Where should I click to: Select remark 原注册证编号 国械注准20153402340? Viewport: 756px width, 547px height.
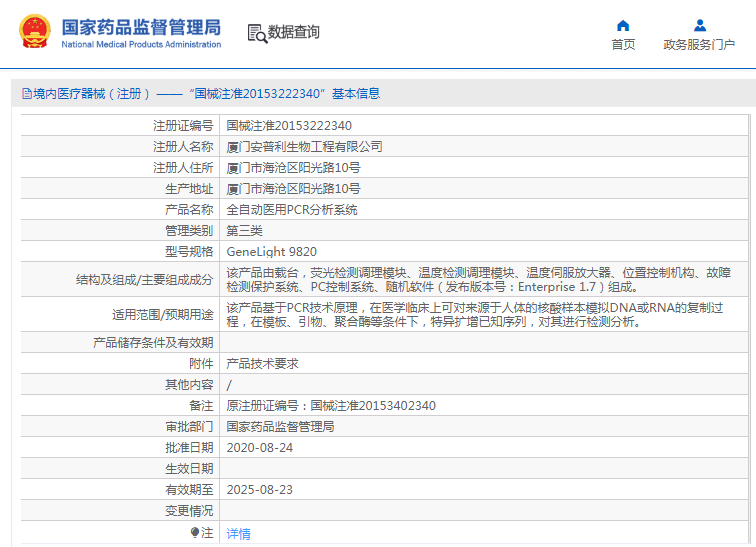click(x=331, y=405)
